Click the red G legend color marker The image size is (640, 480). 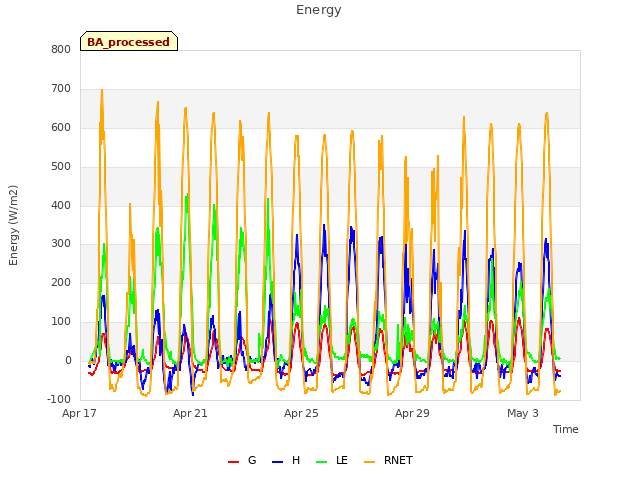click(x=233, y=462)
